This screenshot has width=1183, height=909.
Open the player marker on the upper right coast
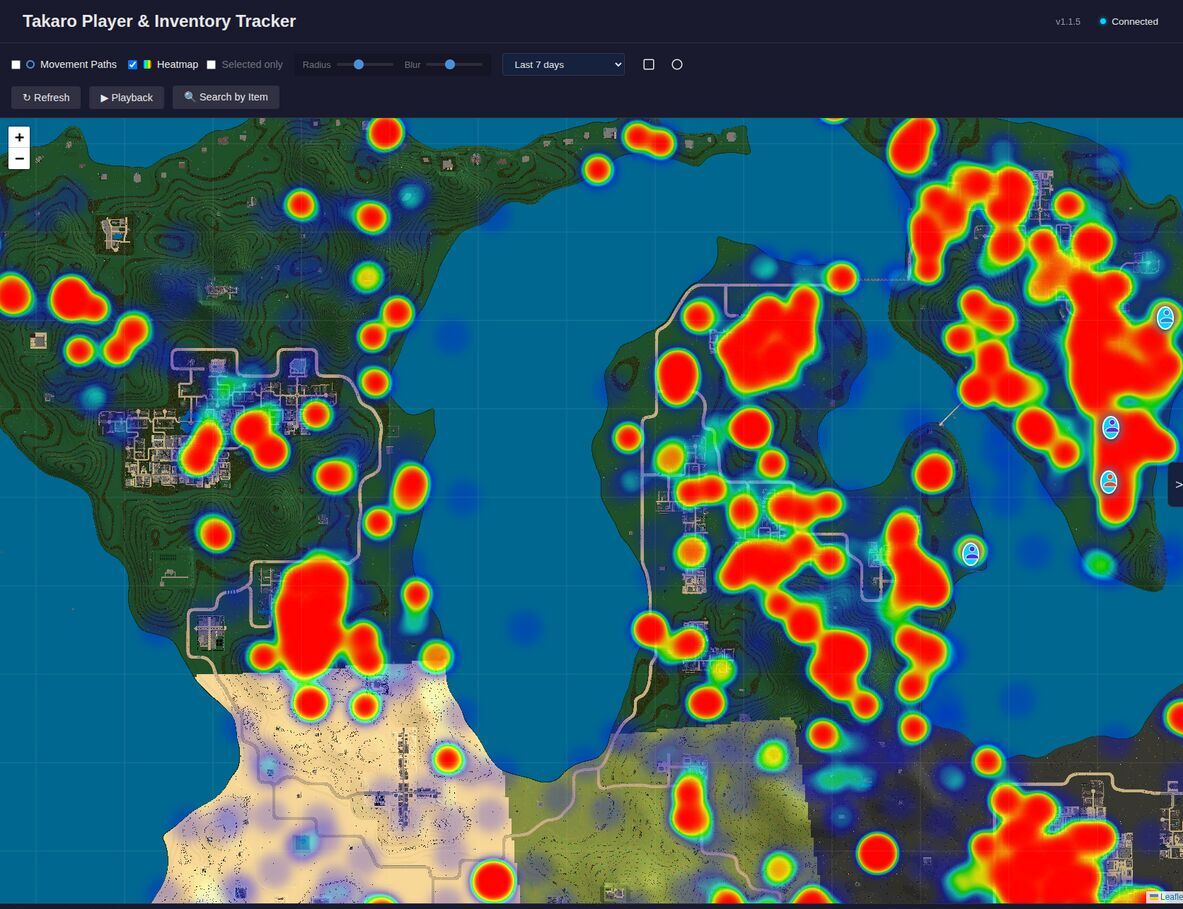pos(1165,318)
